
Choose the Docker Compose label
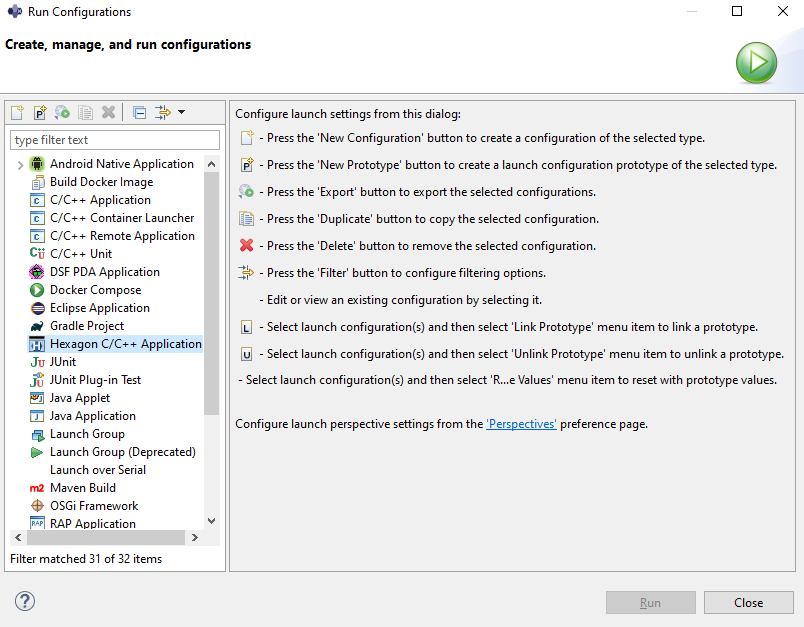tap(95, 290)
